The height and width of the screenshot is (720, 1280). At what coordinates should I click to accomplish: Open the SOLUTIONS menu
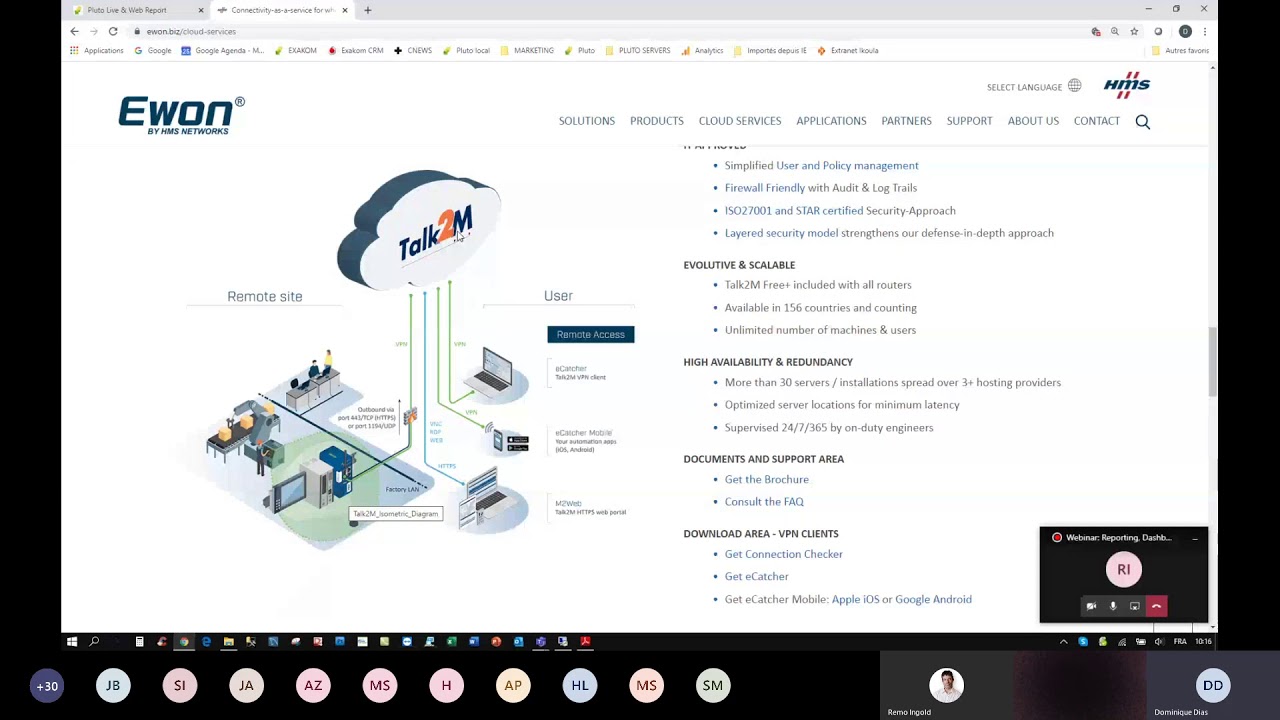pos(587,121)
